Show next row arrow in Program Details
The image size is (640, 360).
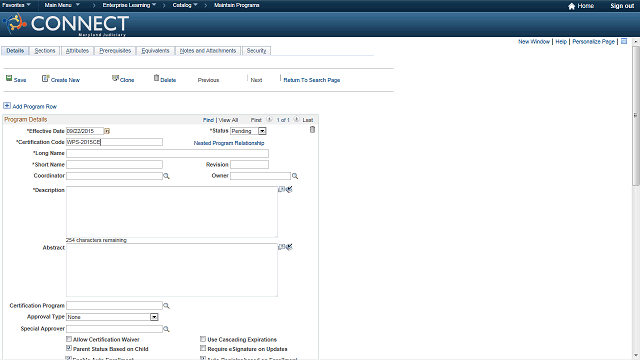coord(296,119)
